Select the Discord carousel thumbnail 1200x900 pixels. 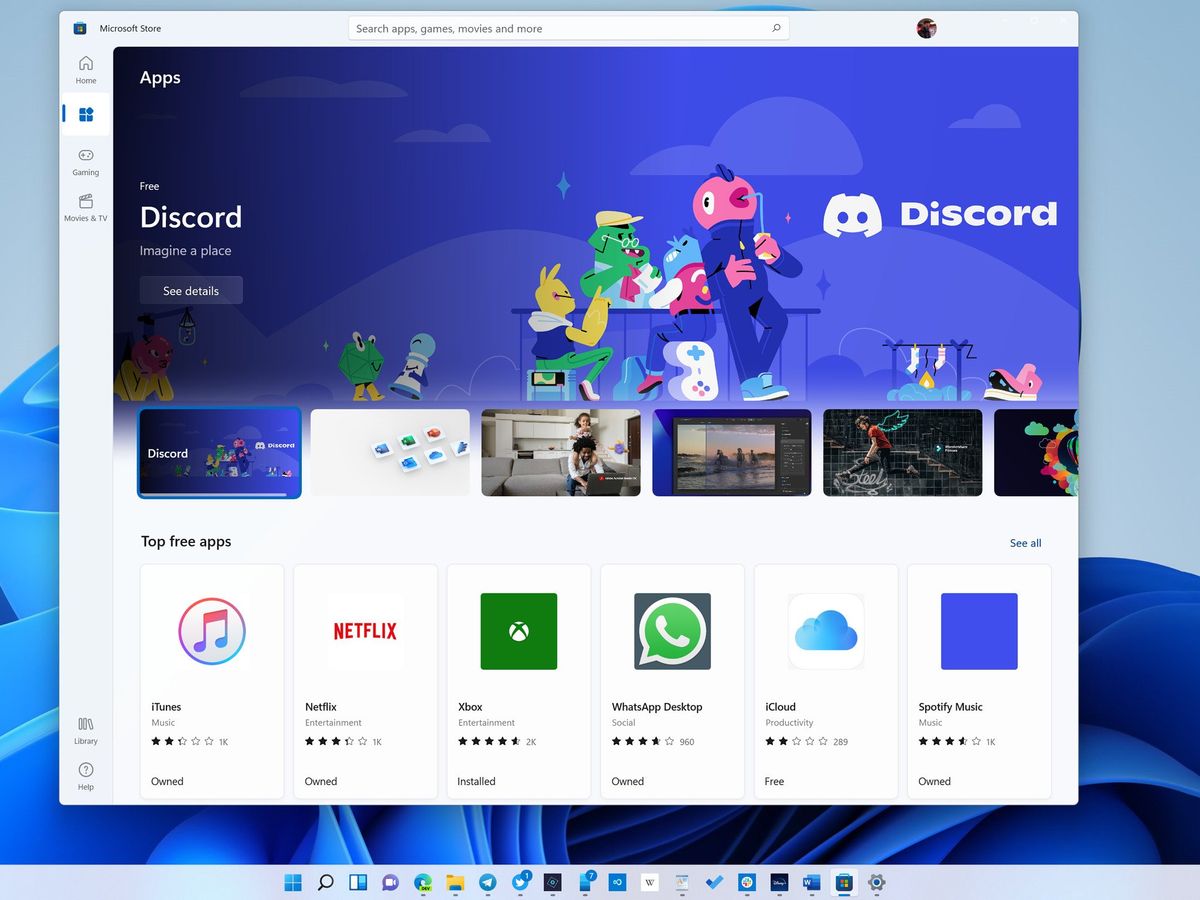click(x=219, y=453)
